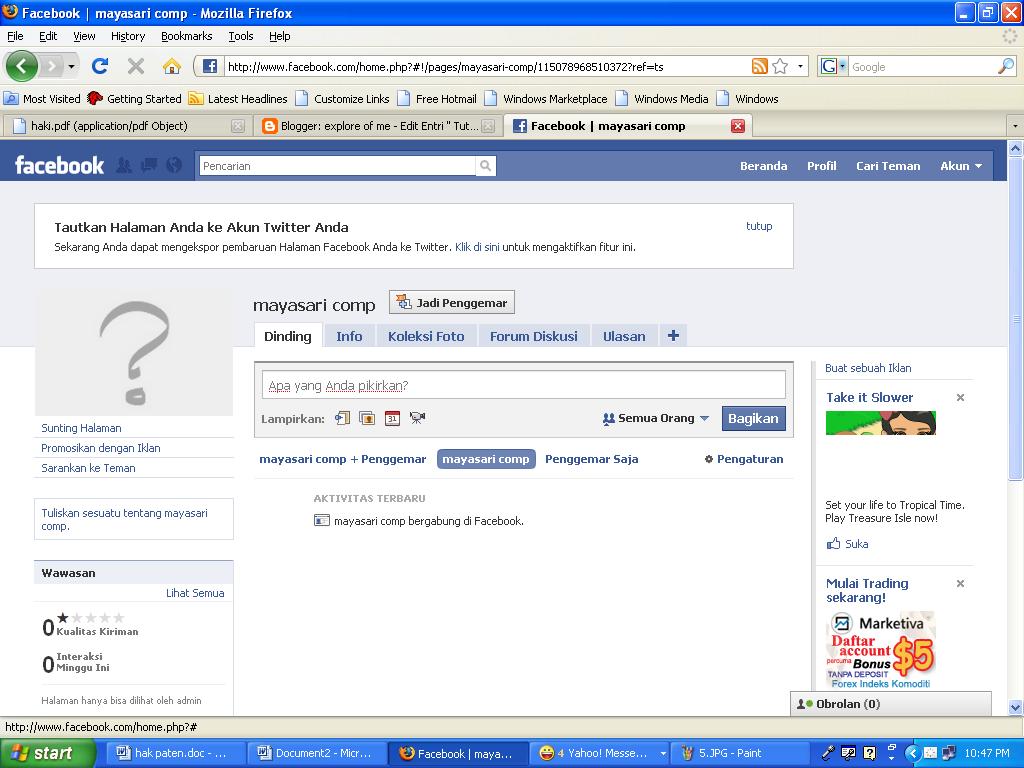Click the page vertical scrollbar thumb
The height and width of the screenshot is (768, 1024).
click(x=1015, y=317)
